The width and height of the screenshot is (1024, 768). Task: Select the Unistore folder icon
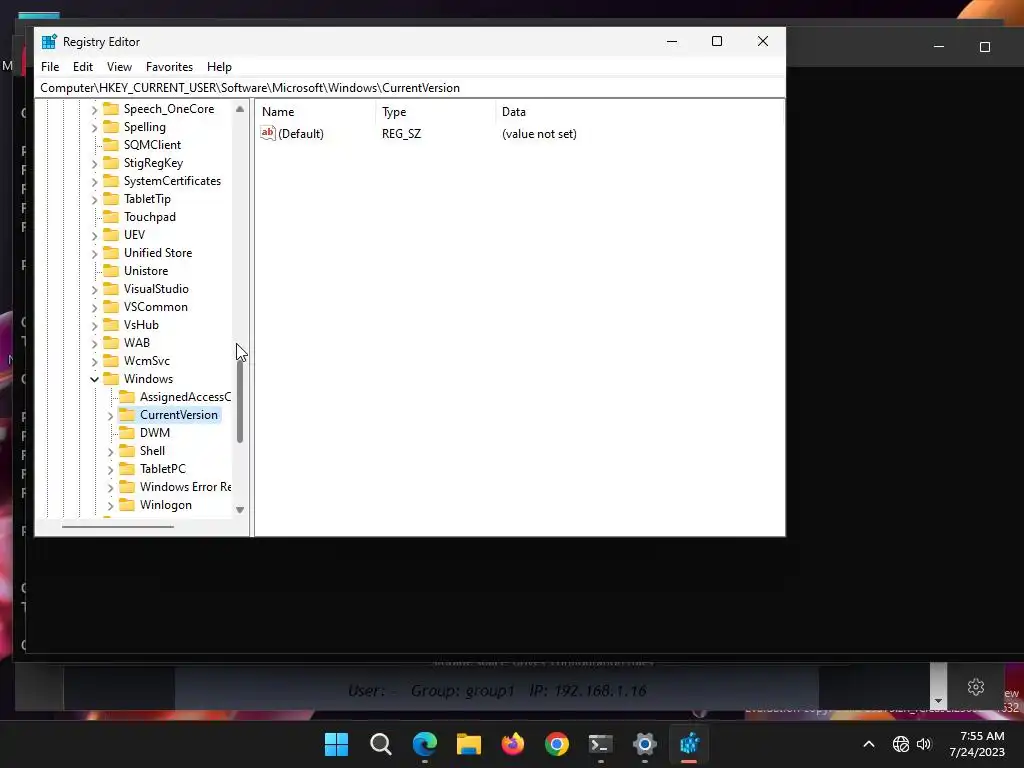[111, 270]
